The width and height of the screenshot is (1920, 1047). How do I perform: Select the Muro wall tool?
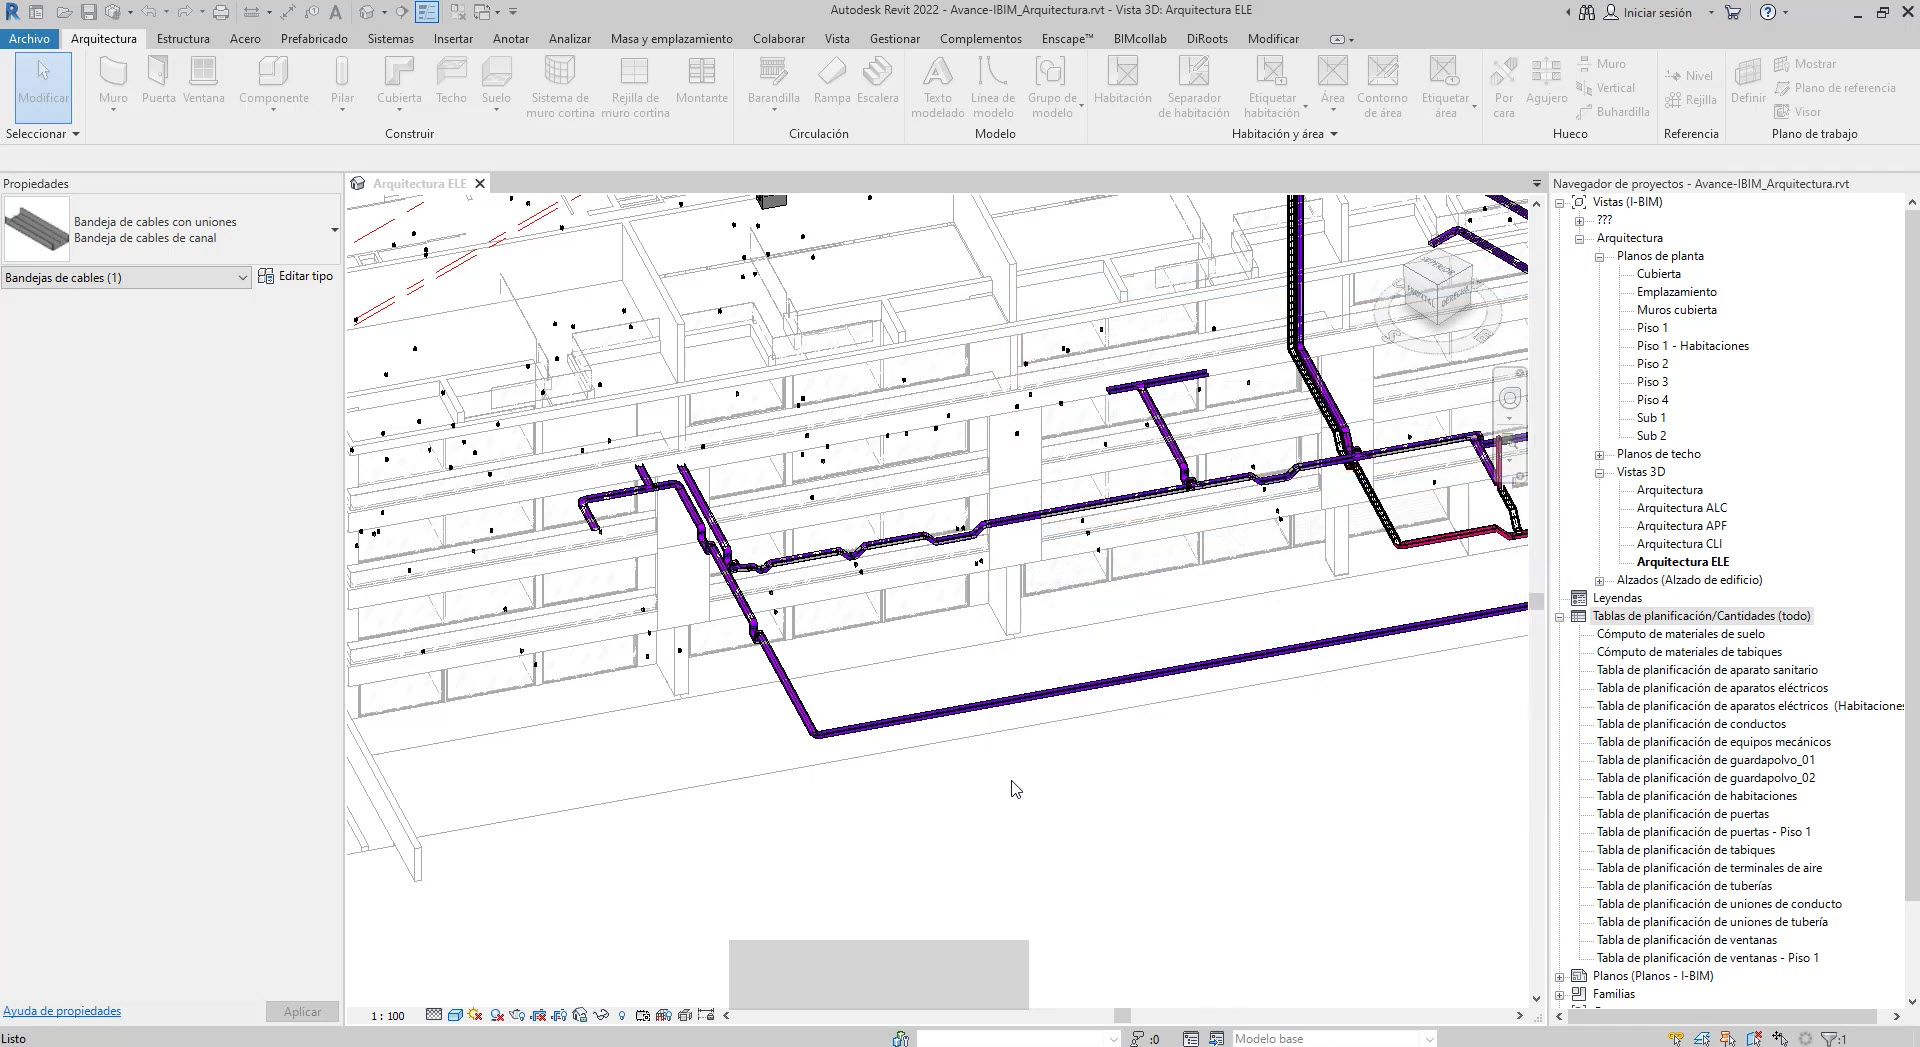point(113,80)
